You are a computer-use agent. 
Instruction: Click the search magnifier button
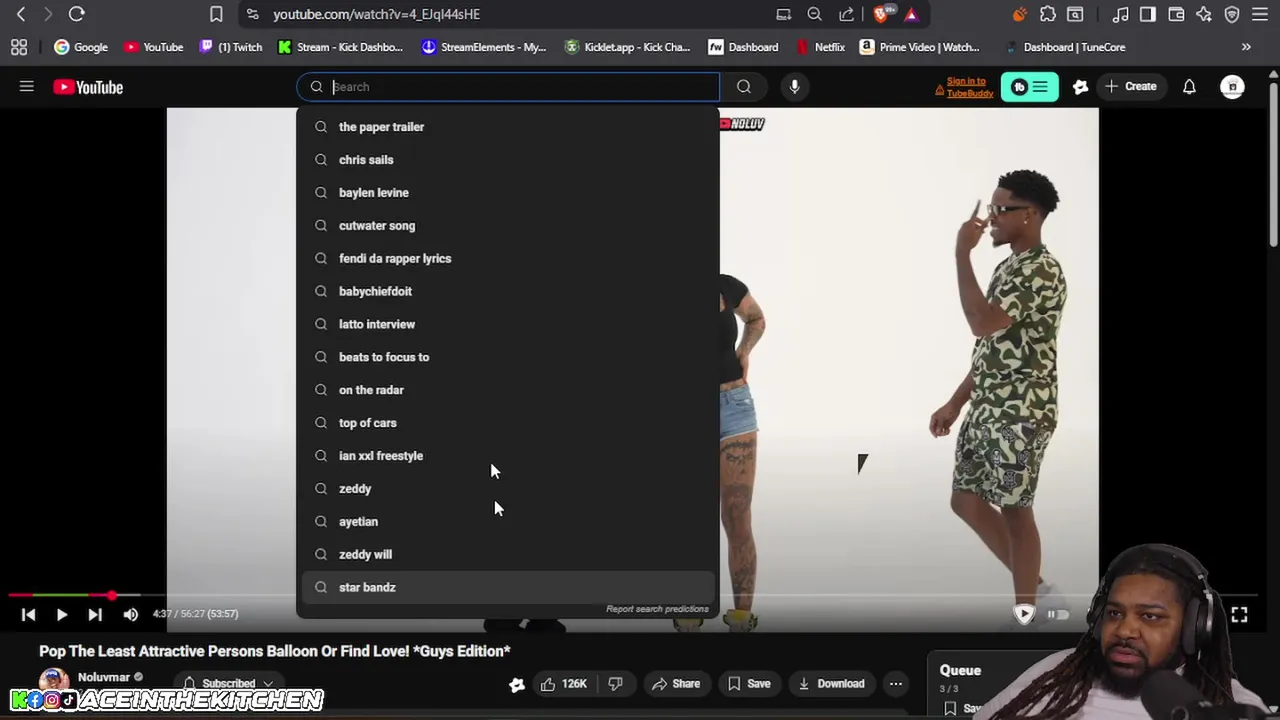pyautogui.click(x=744, y=87)
